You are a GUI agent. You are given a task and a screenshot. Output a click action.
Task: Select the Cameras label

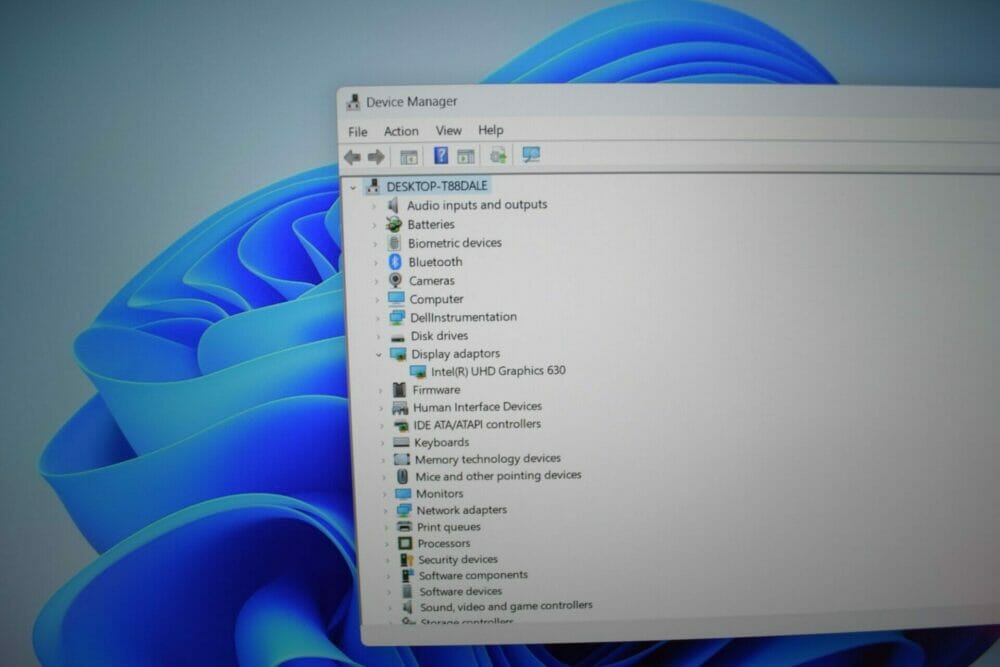click(x=432, y=281)
